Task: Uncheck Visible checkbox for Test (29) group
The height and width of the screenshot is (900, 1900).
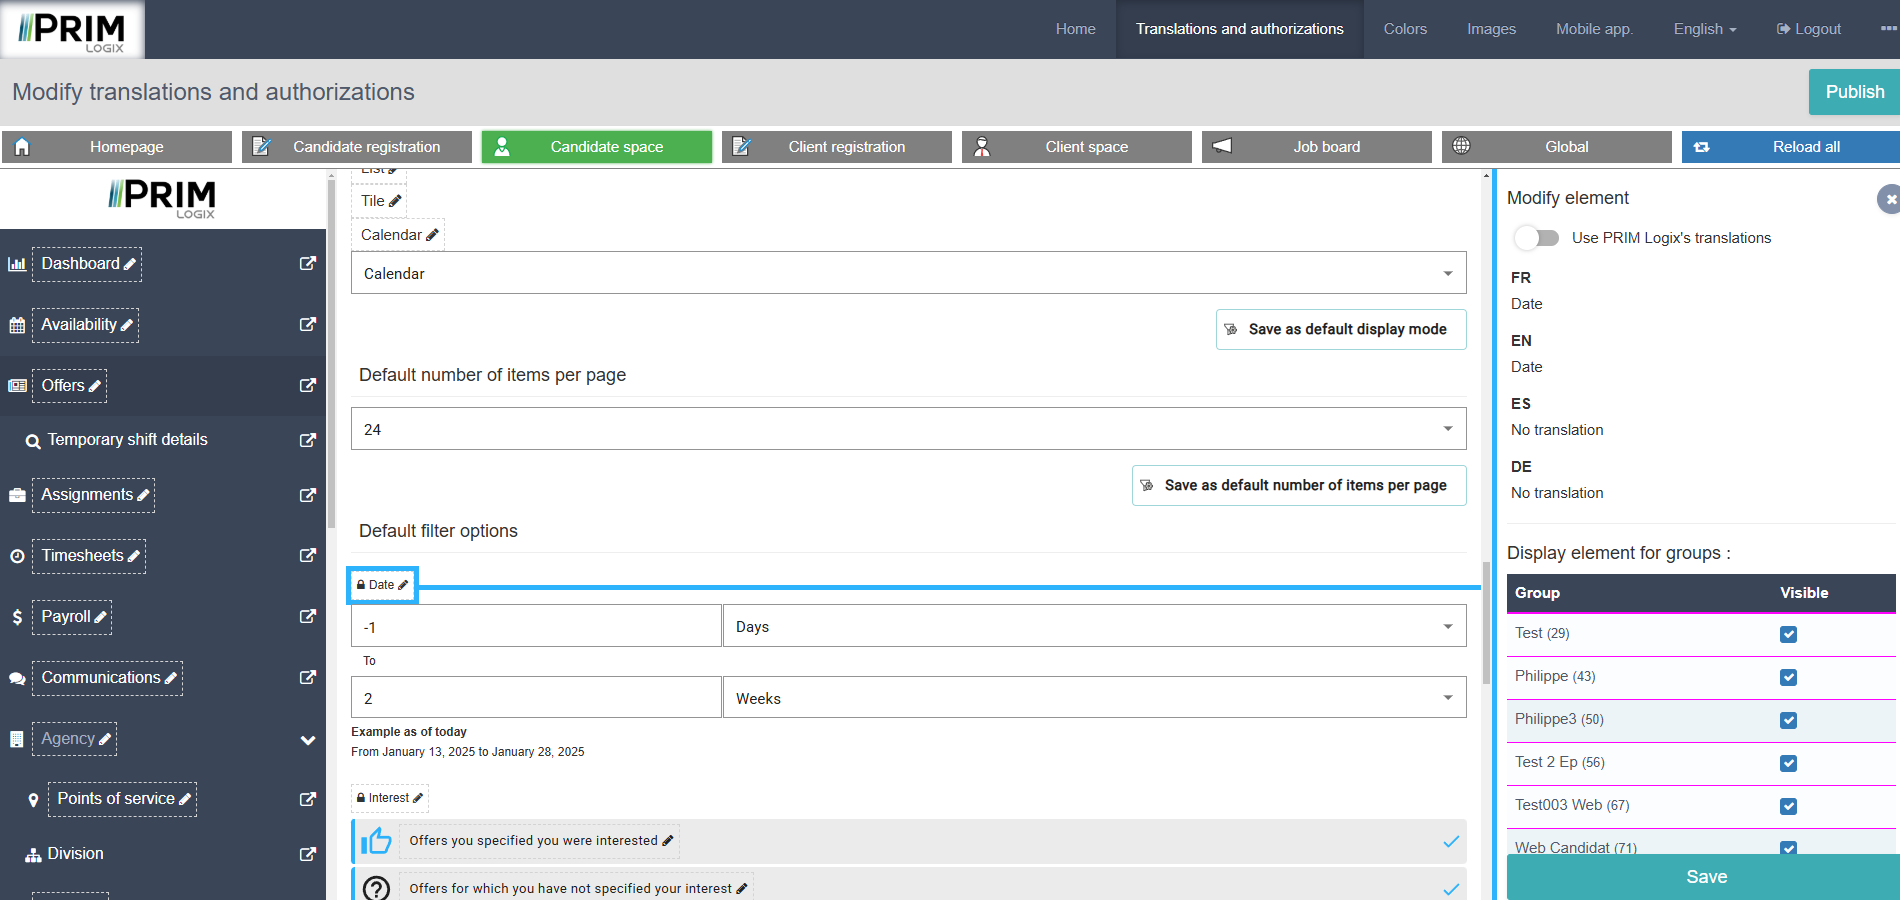Action: click(x=1788, y=634)
